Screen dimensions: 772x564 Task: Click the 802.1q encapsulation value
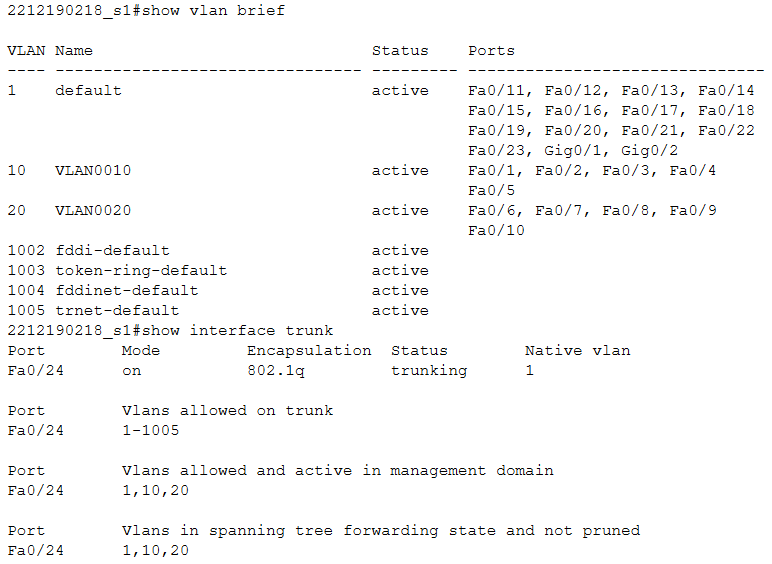pos(275,370)
